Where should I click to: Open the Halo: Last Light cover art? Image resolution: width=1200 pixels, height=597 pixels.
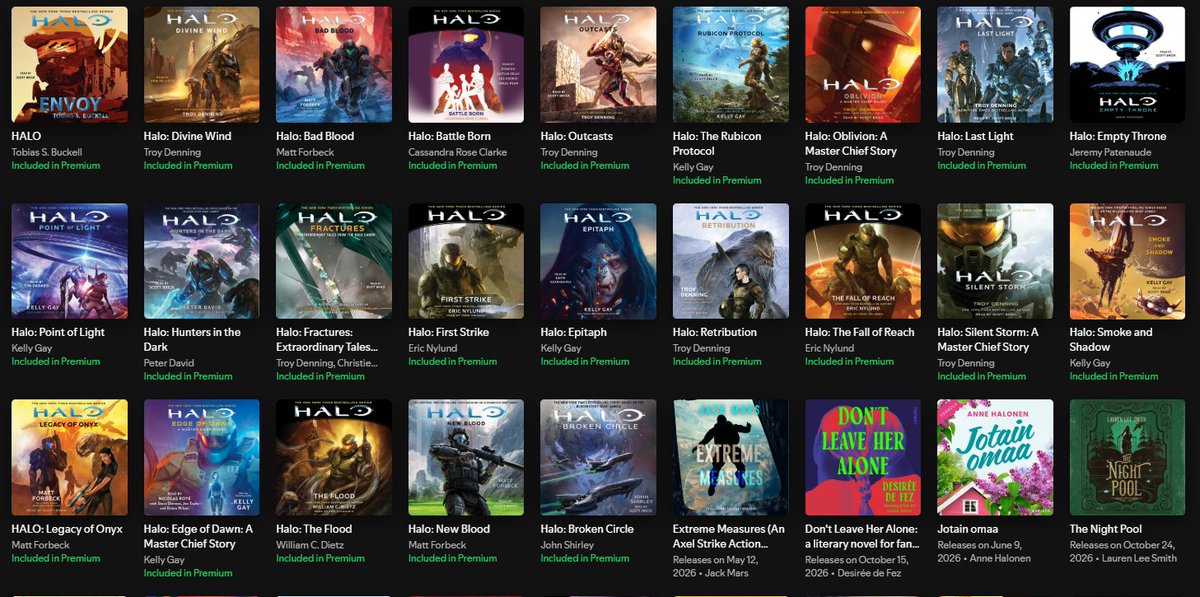pos(995,65)
